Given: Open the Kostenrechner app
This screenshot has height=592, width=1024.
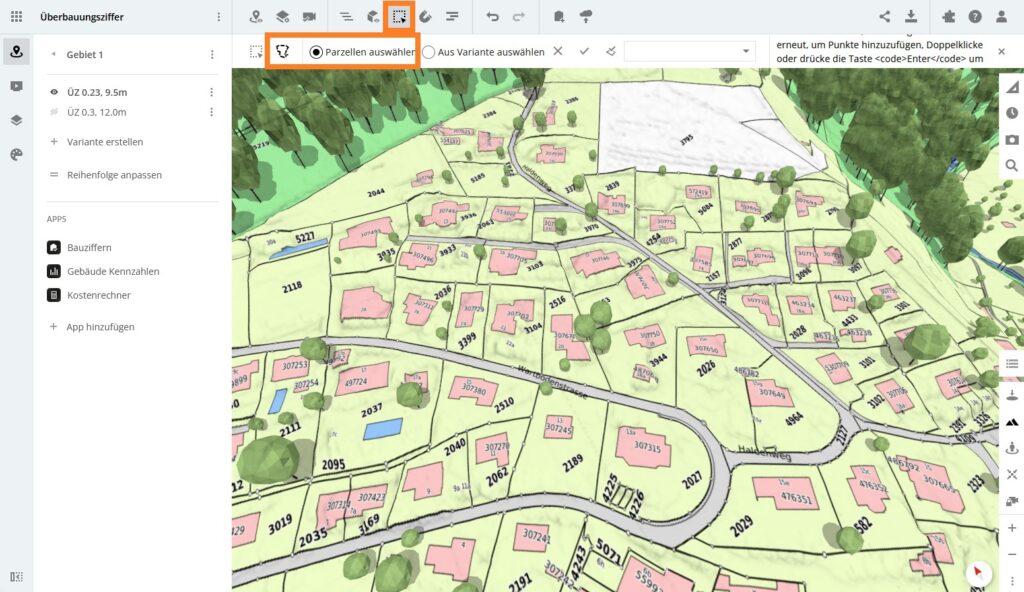Looking at the screenshot, I should [98, 295].
